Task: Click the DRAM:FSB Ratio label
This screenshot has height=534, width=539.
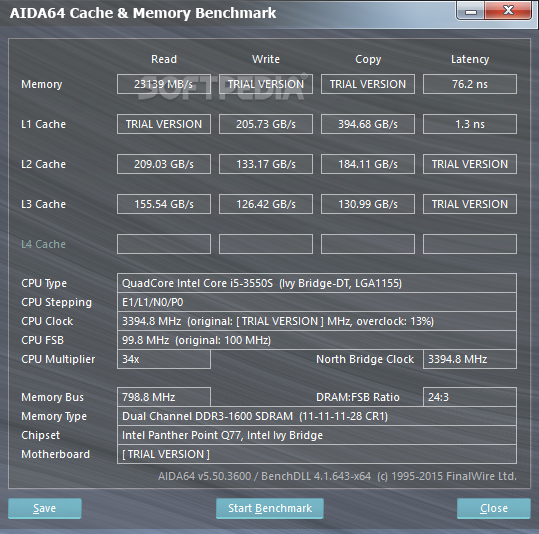Action: point(358,397)
